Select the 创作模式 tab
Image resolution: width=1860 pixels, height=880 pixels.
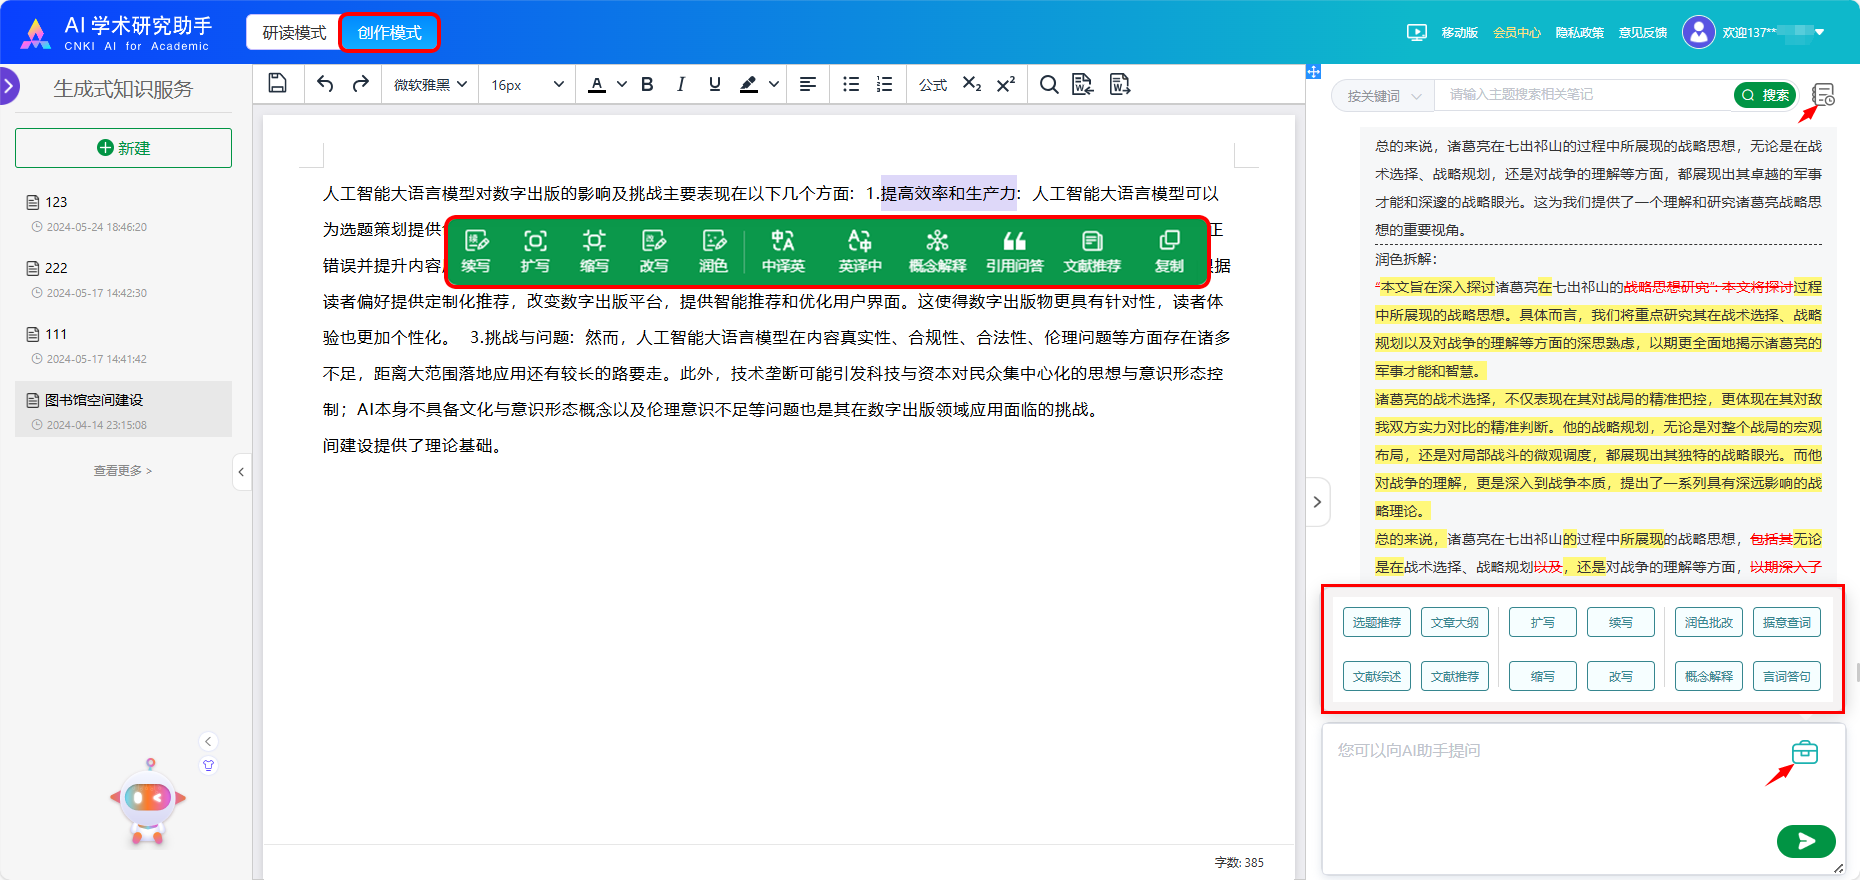click(x=389, y=33)
